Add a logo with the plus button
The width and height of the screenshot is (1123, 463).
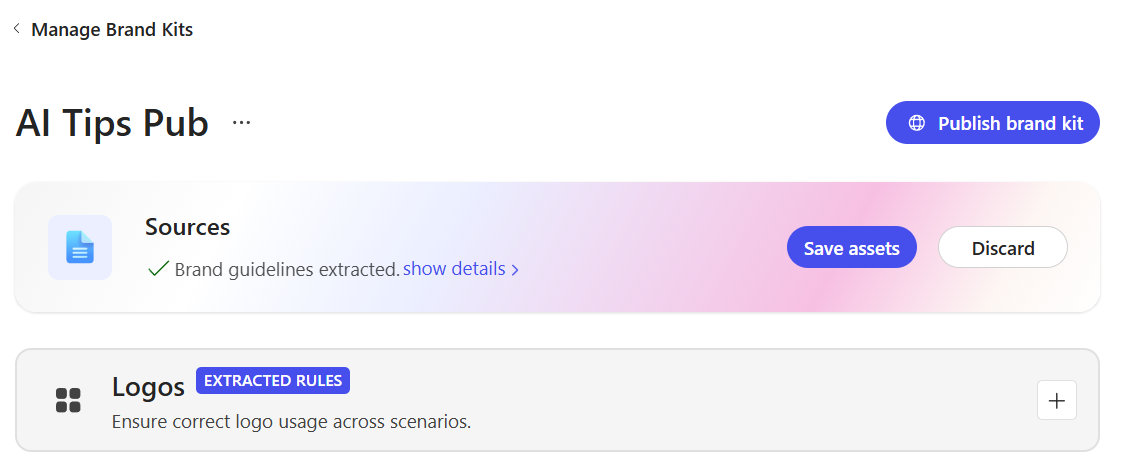point(1056,400)
